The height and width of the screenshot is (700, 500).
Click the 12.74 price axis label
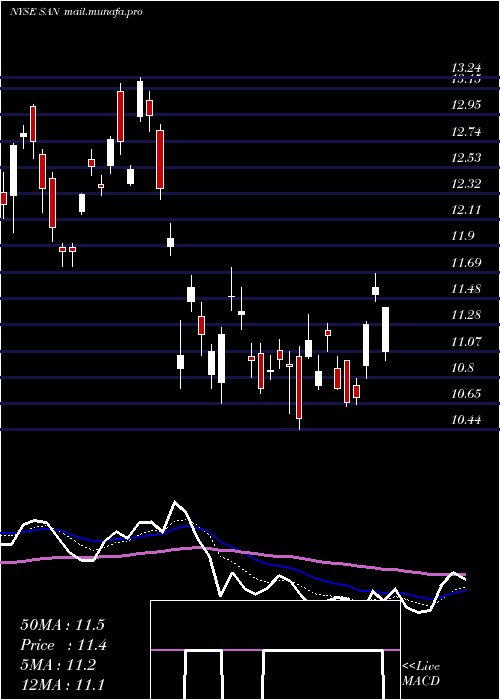(x=466, y=132)
